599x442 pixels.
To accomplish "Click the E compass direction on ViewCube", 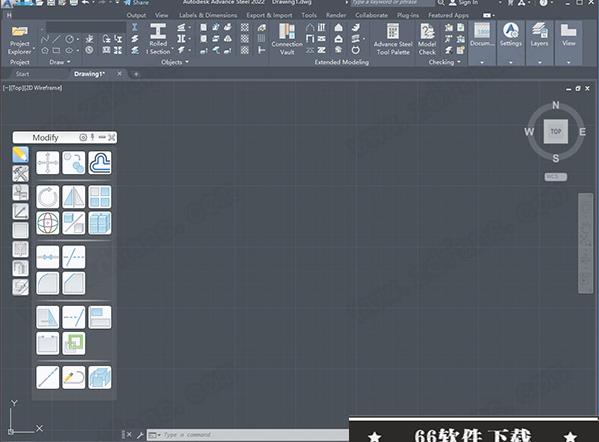I will [582, 132].
